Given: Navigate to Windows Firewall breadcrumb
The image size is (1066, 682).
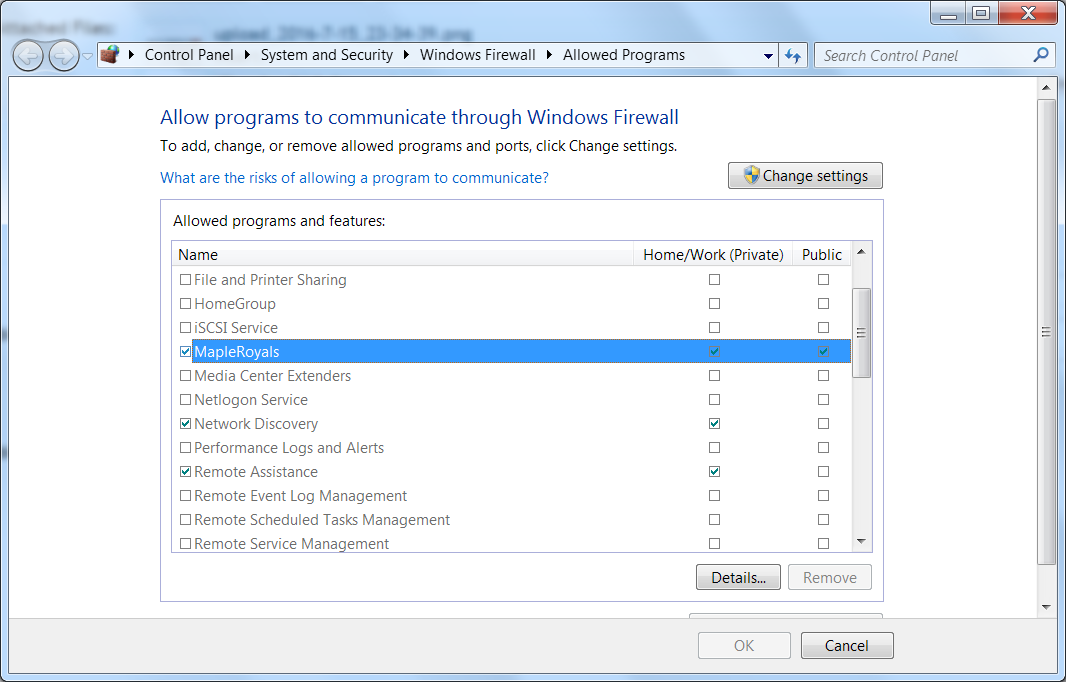Looking at the screenshot, I should (x=478, y=55).
